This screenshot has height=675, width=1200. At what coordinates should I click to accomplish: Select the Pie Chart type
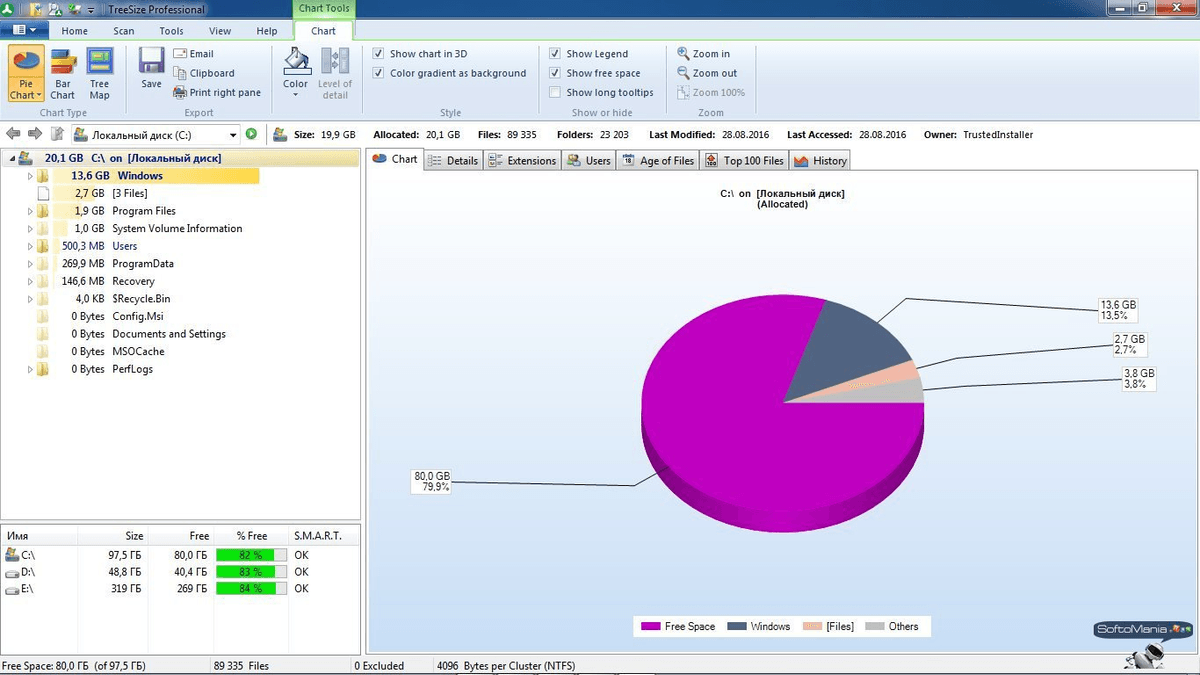(24, 70)
